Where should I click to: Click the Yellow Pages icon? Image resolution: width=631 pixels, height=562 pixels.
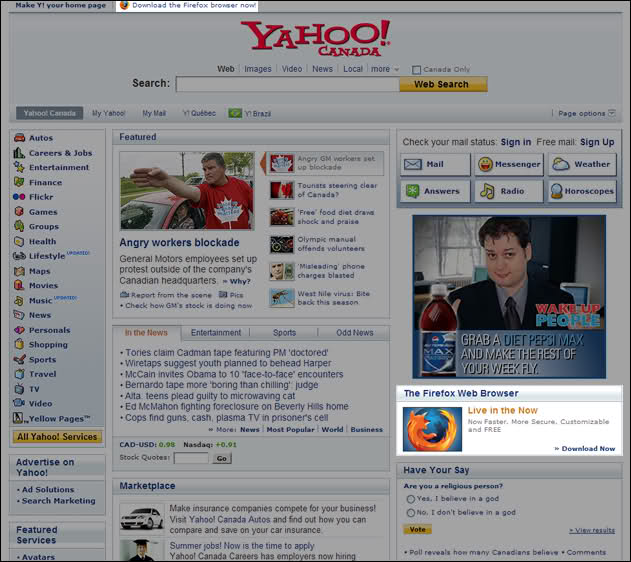19,418
